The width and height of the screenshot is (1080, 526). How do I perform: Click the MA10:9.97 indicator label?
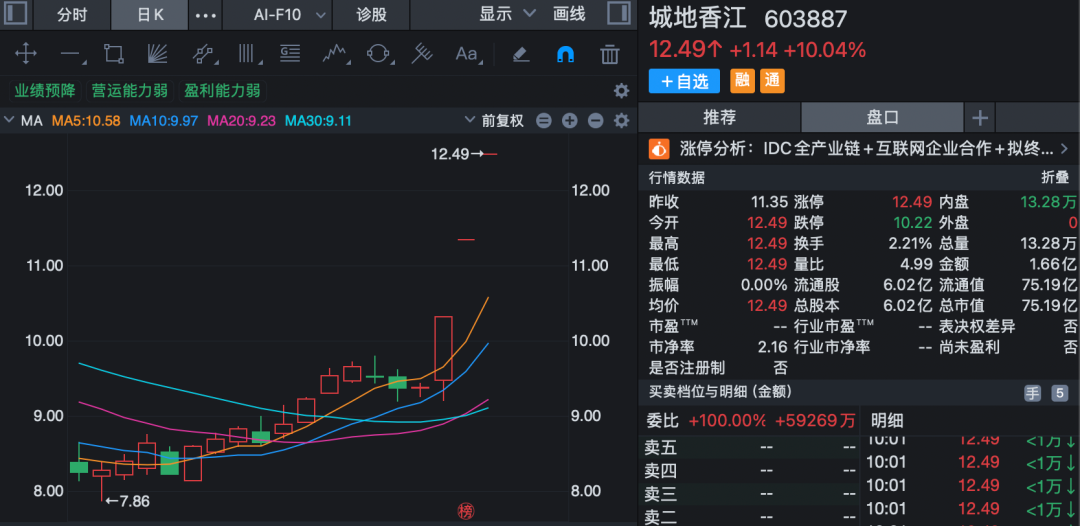pyautogui.click(x=164, y=121)
